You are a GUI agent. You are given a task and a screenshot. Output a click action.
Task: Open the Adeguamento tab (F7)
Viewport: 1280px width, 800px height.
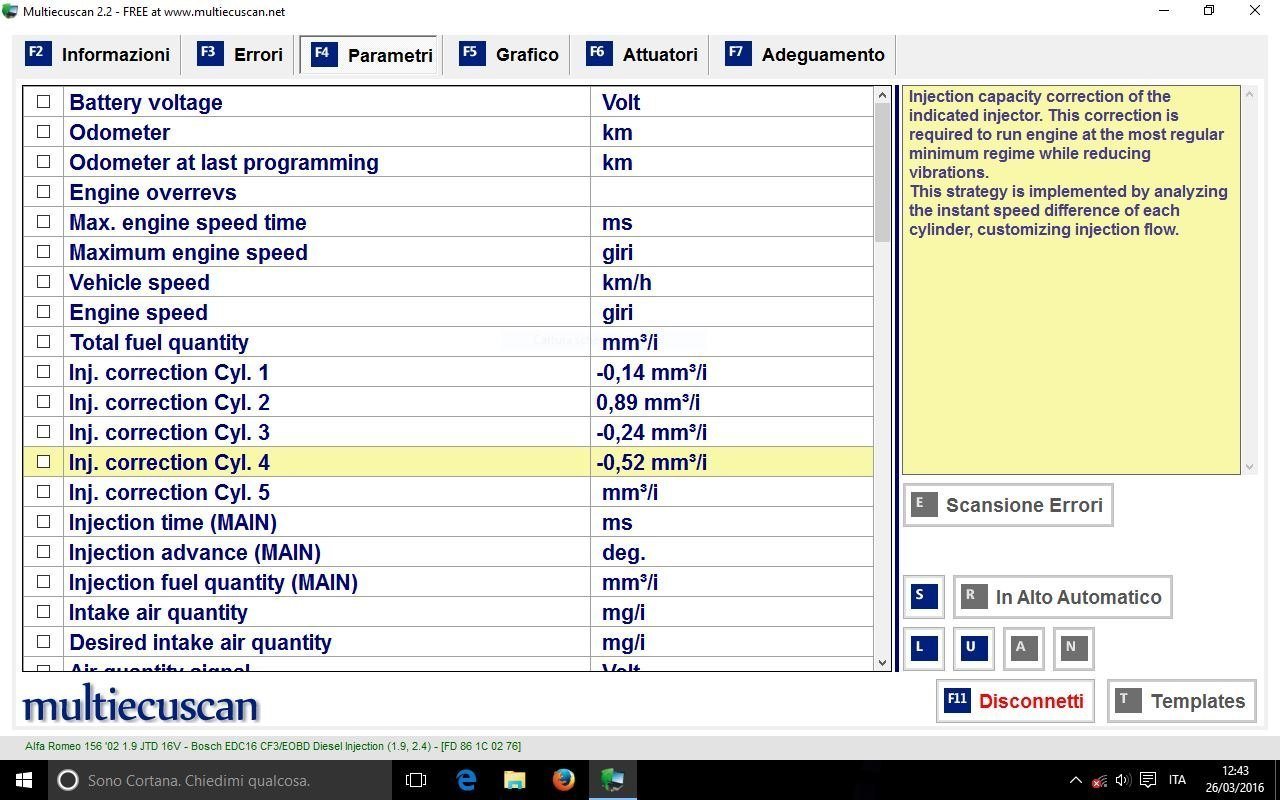click(x=806, y=55)
